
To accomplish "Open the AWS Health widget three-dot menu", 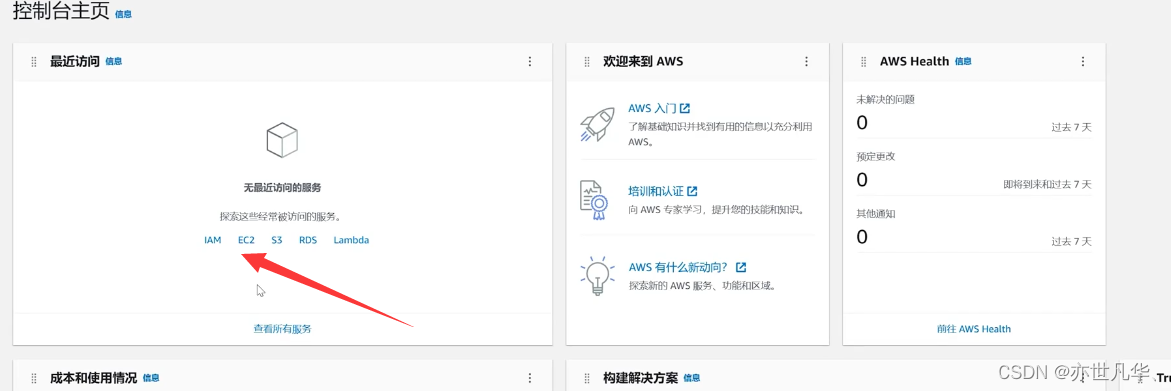I will (x=1083, y=62).
